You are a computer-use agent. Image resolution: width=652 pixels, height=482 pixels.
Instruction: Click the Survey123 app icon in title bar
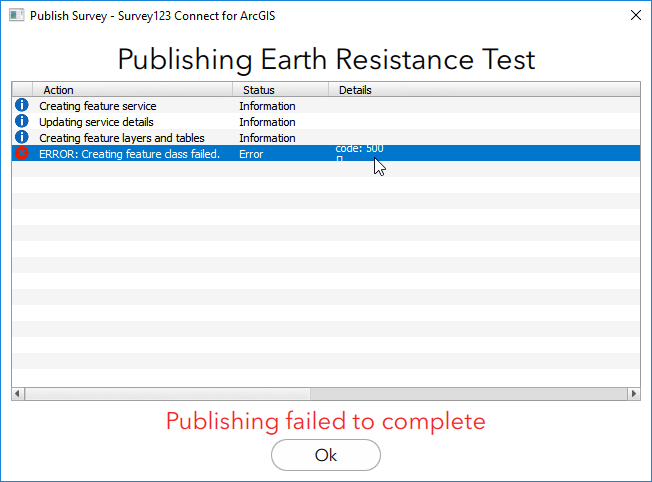coord(16,16)
